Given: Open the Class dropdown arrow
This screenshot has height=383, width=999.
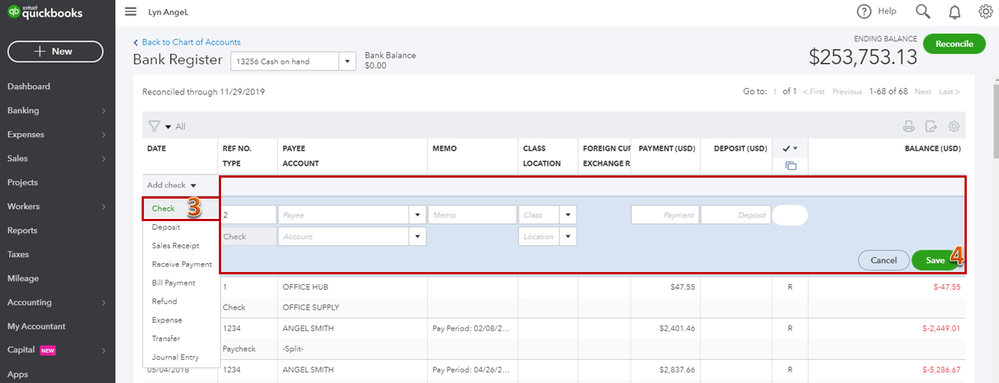Looking at the screenshot, I should [569, 215].
